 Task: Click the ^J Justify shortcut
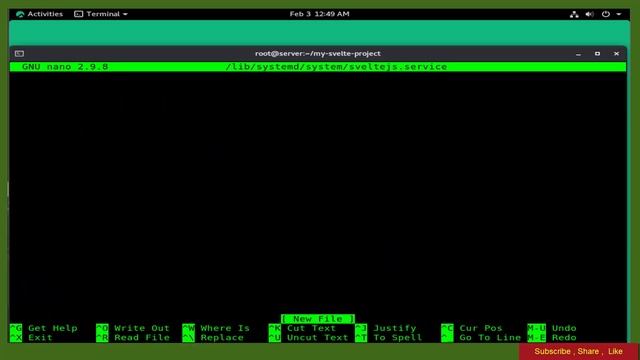(386, 328)
